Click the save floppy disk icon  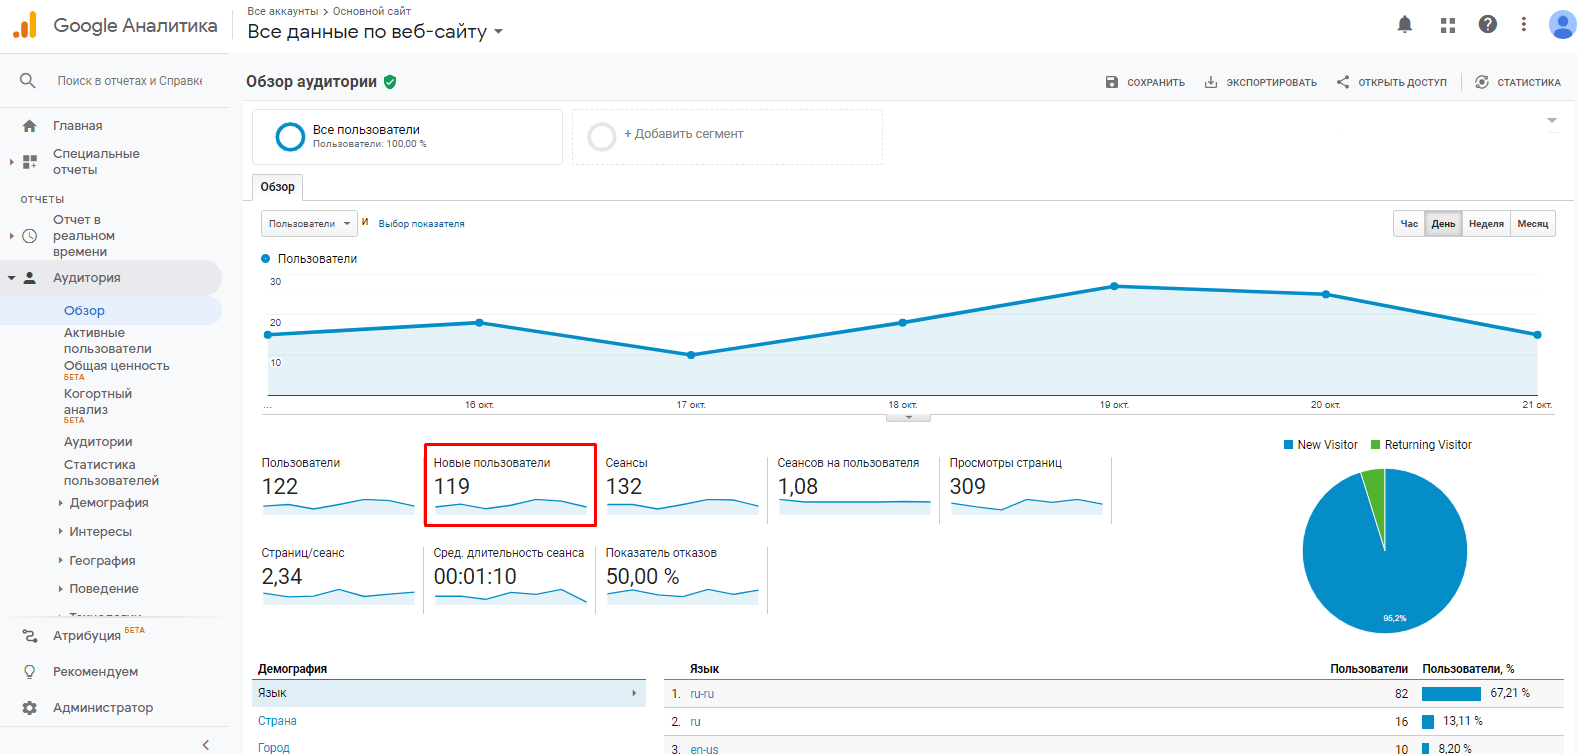coord(1112,82)
